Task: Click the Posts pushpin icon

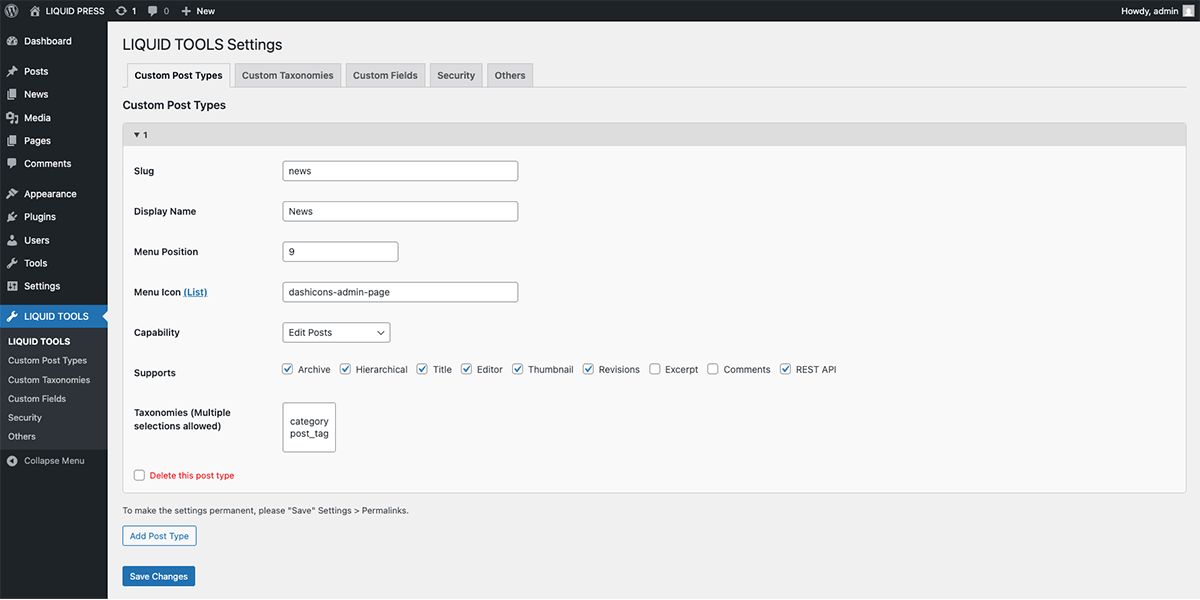Action: pos(12,71)
